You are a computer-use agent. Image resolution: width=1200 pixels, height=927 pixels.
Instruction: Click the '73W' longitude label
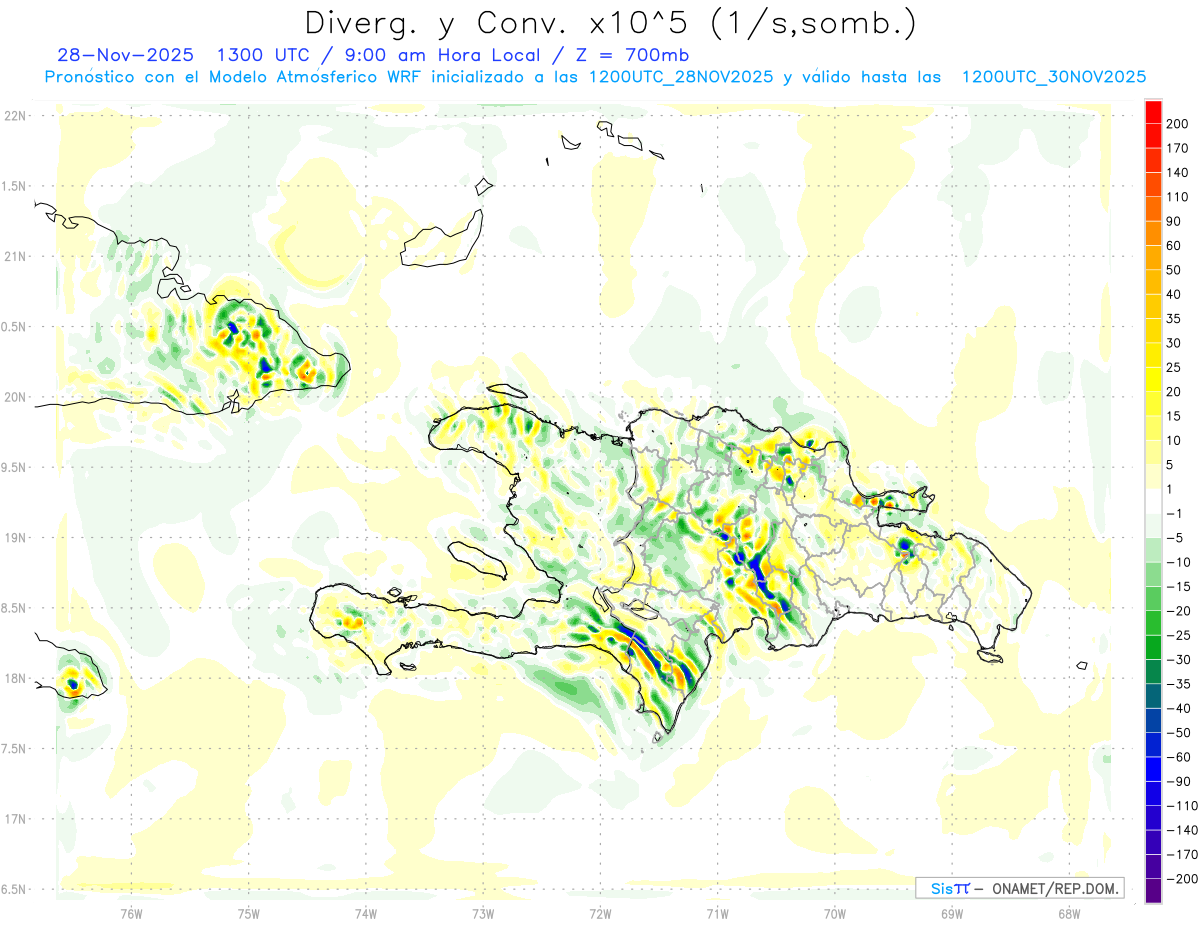[x=483, y=913]
